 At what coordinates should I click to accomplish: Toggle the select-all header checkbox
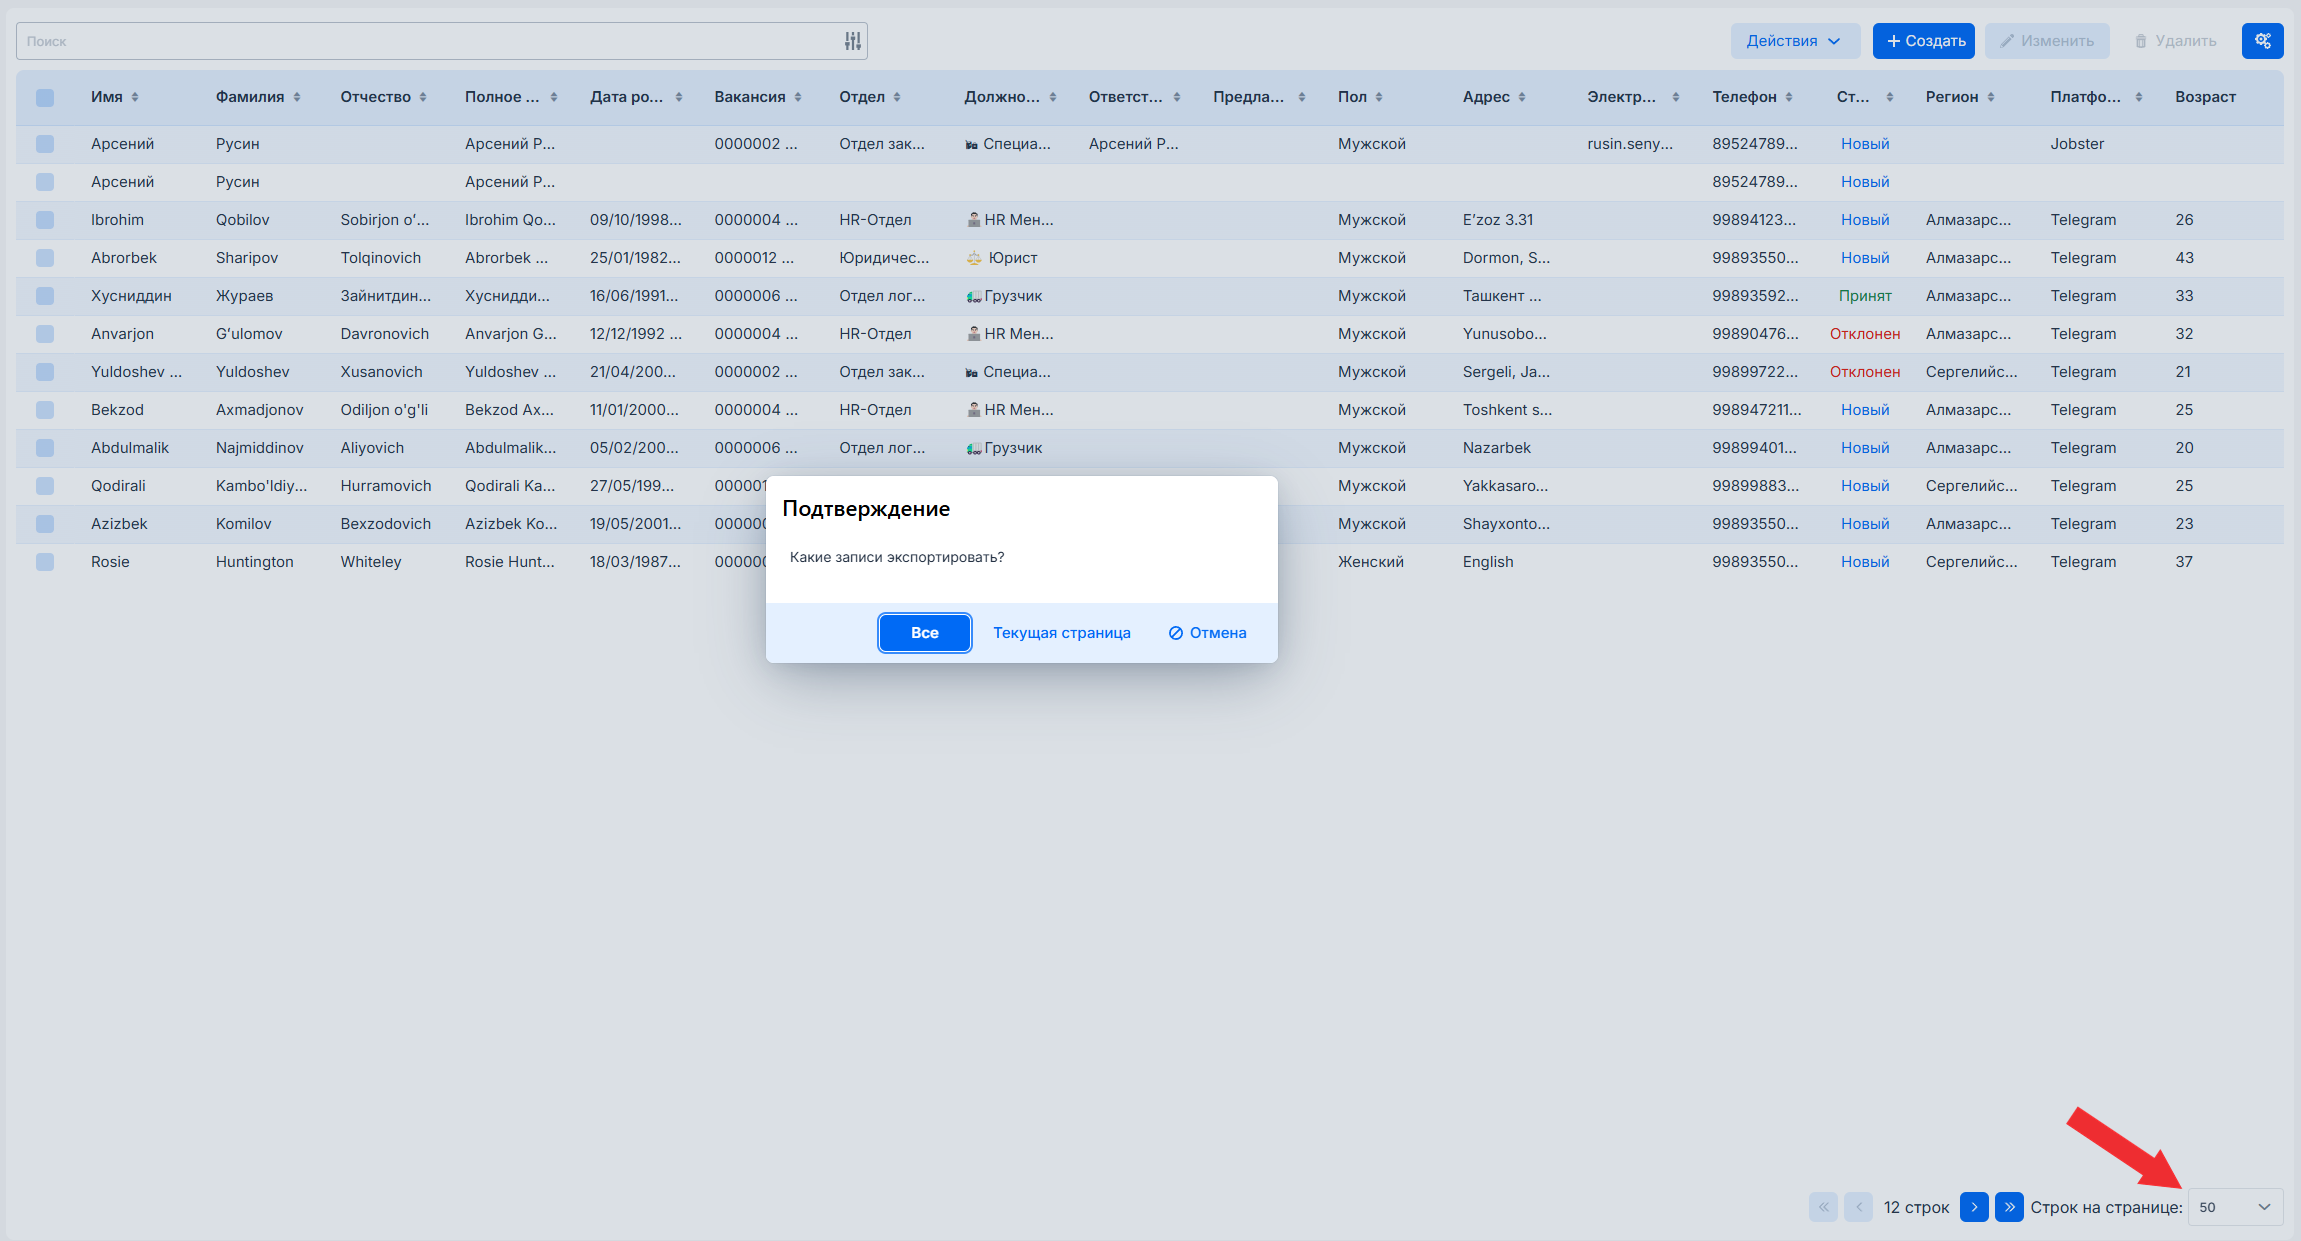[45, 97]
